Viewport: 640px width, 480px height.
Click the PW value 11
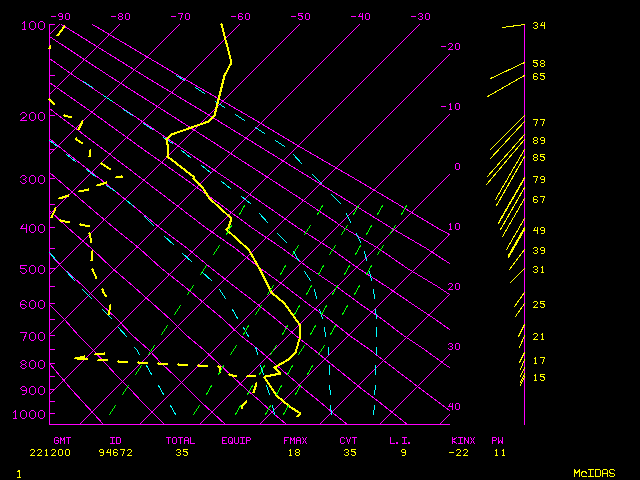(x=498, y=452)
